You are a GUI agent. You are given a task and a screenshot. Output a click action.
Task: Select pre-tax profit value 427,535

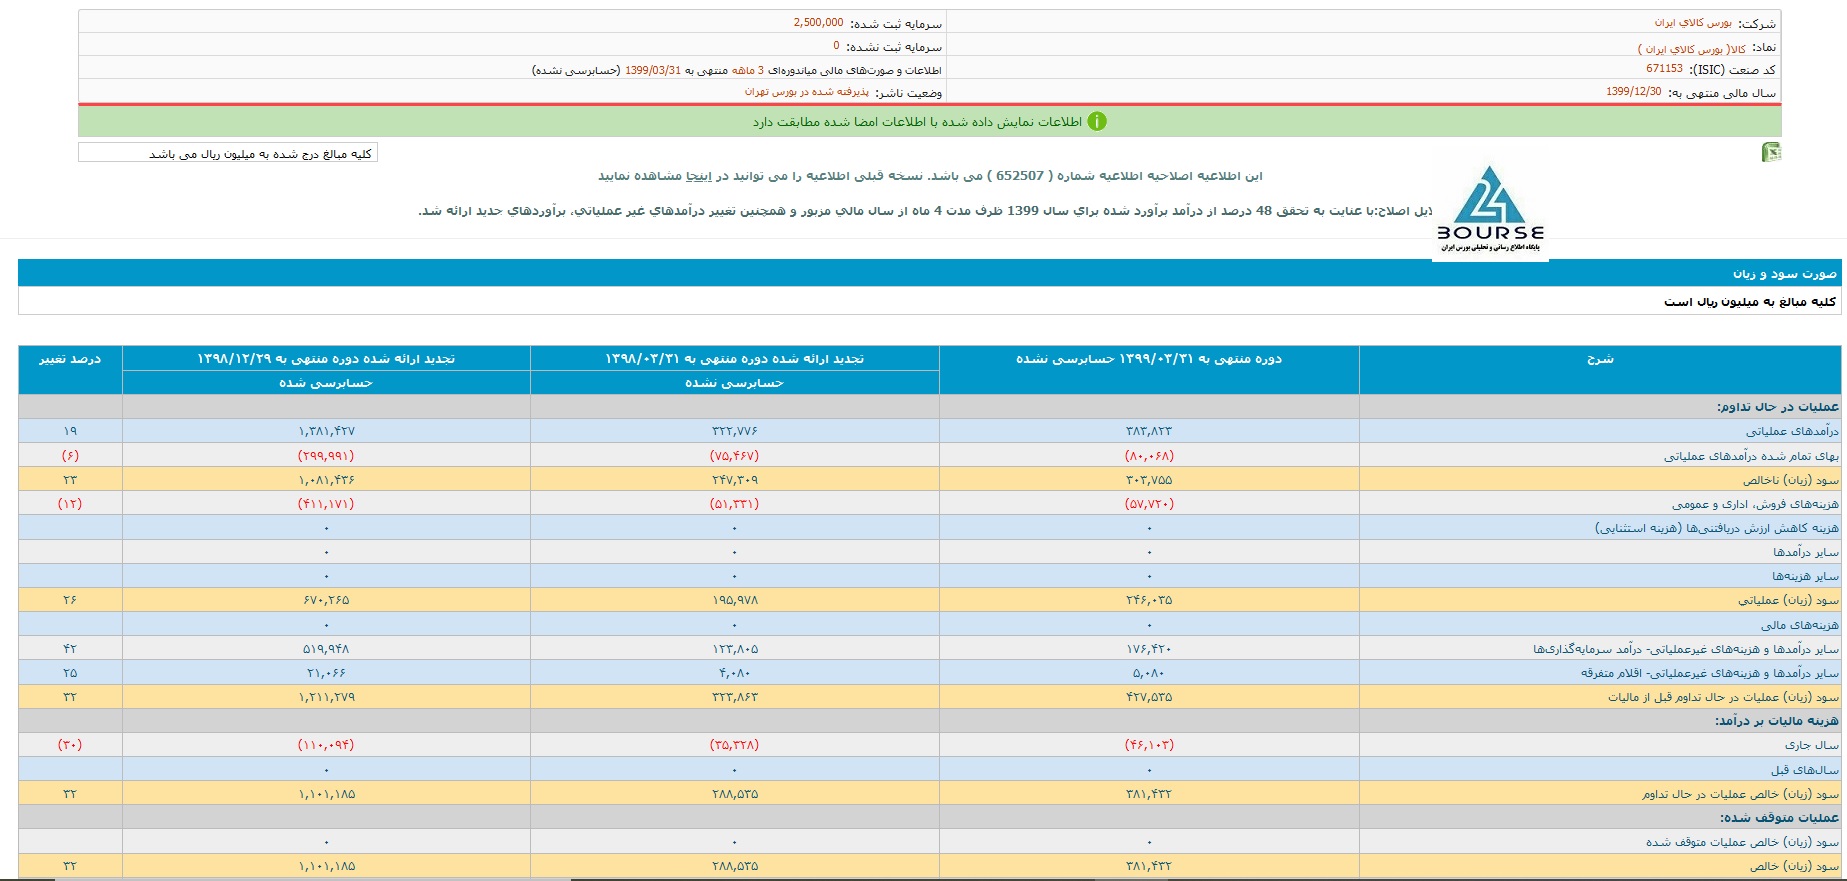click(x=1149, y=697)
